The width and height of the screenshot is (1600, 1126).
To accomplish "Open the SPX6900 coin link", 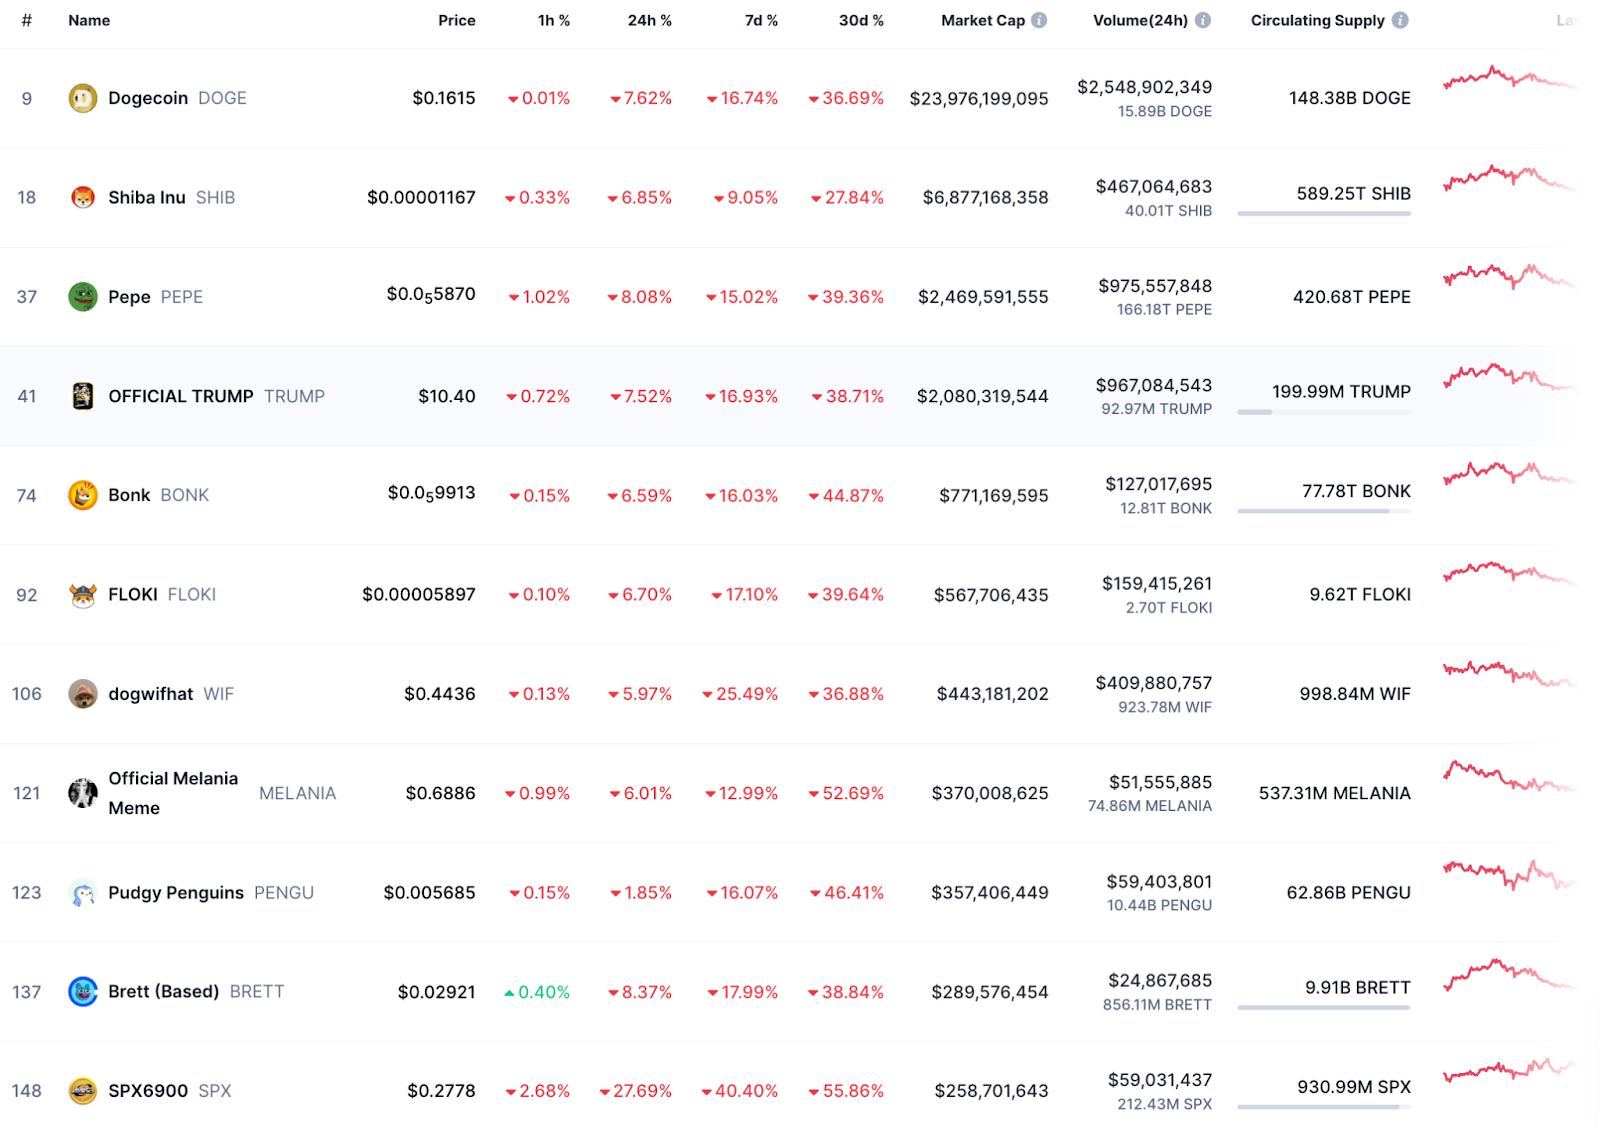I will pyautogui.click(x=148, y=1091).
